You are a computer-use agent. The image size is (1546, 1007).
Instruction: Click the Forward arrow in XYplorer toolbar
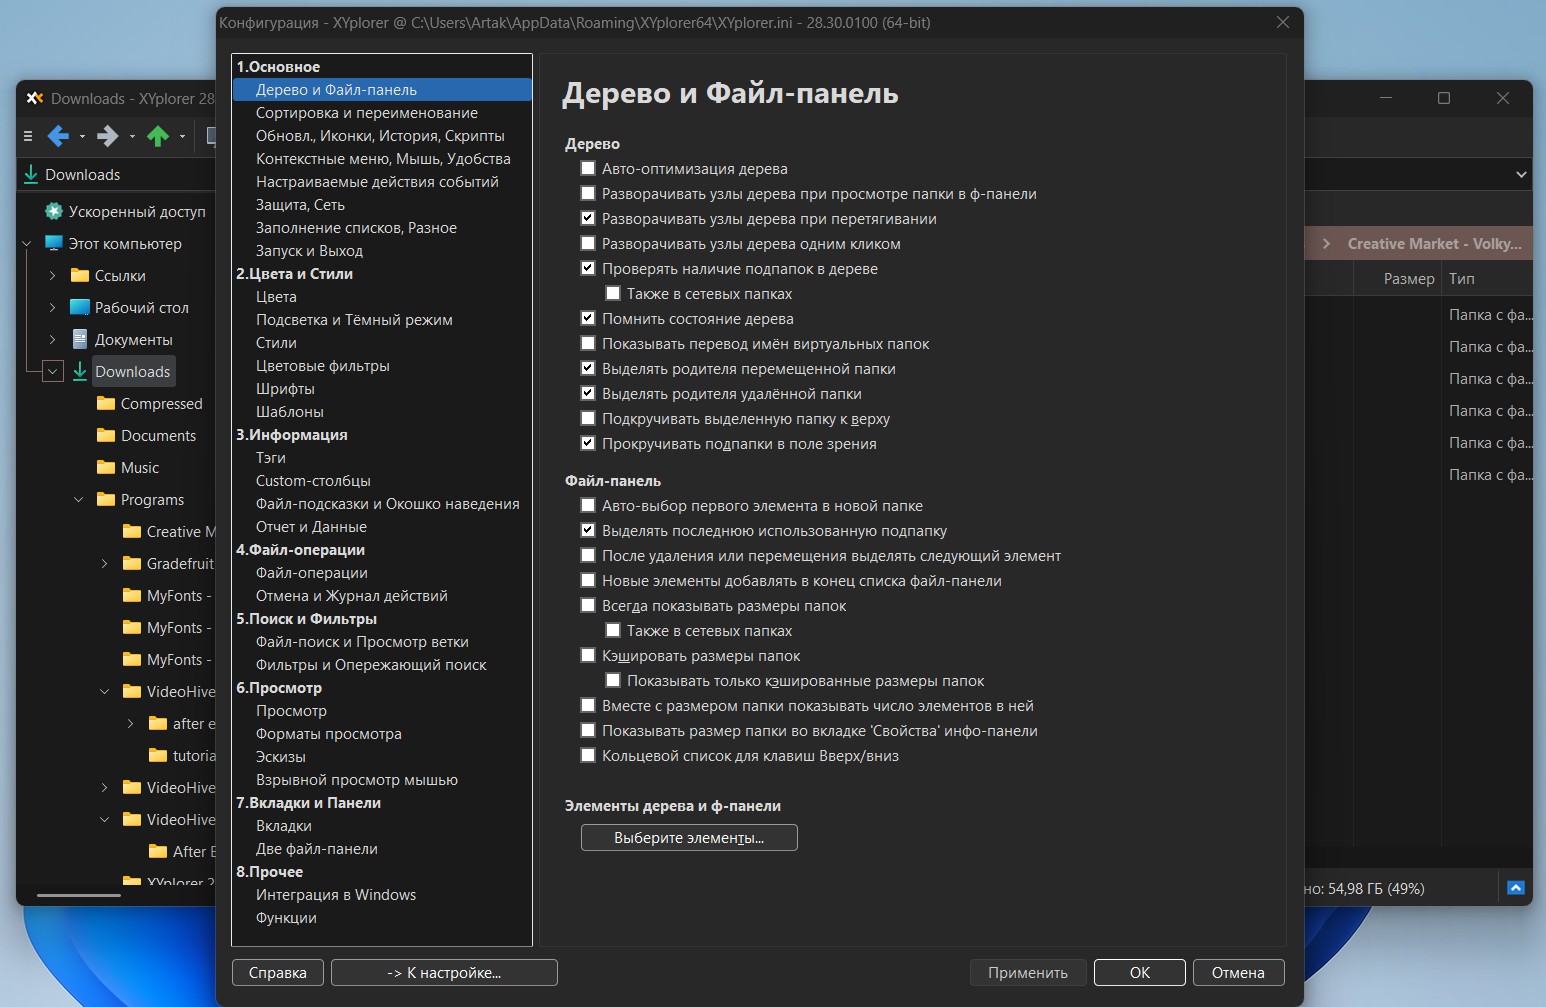tap(108, 136)
